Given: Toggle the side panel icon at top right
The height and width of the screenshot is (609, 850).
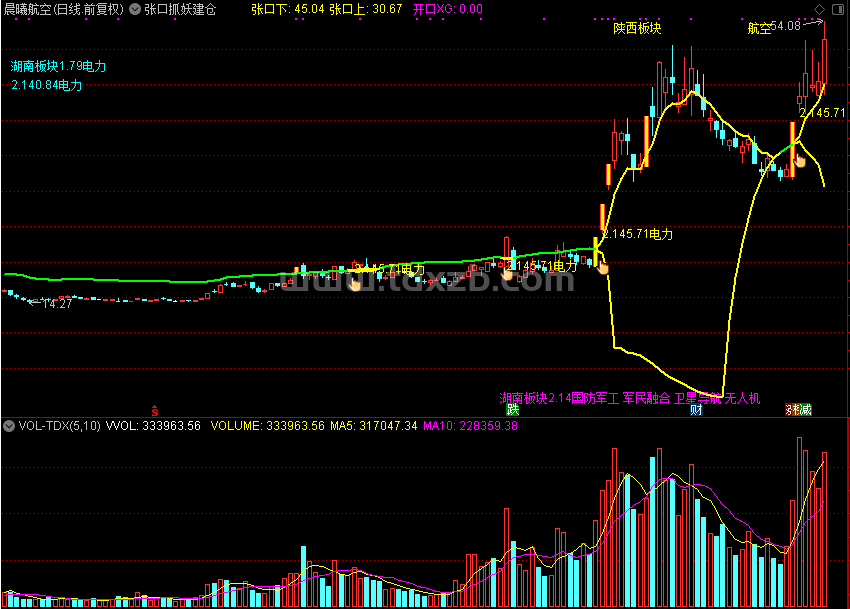Looking at the screenshot, I should pos(837,9).
